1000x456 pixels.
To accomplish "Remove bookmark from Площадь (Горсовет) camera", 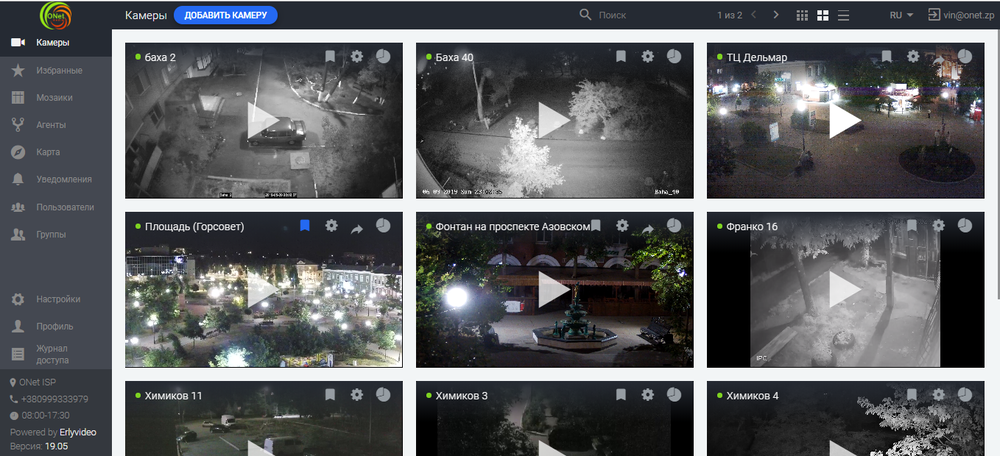I will [x=305, y=226].
